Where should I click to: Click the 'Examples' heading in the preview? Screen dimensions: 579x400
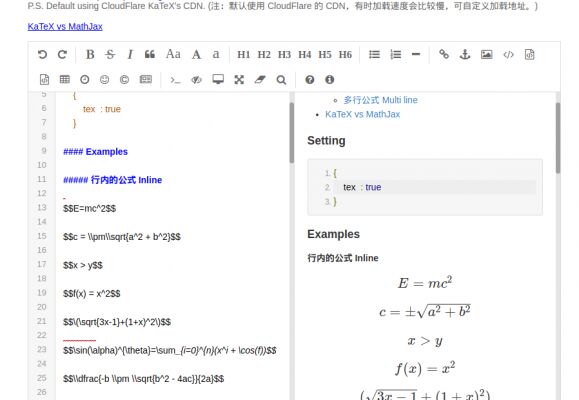333,234
